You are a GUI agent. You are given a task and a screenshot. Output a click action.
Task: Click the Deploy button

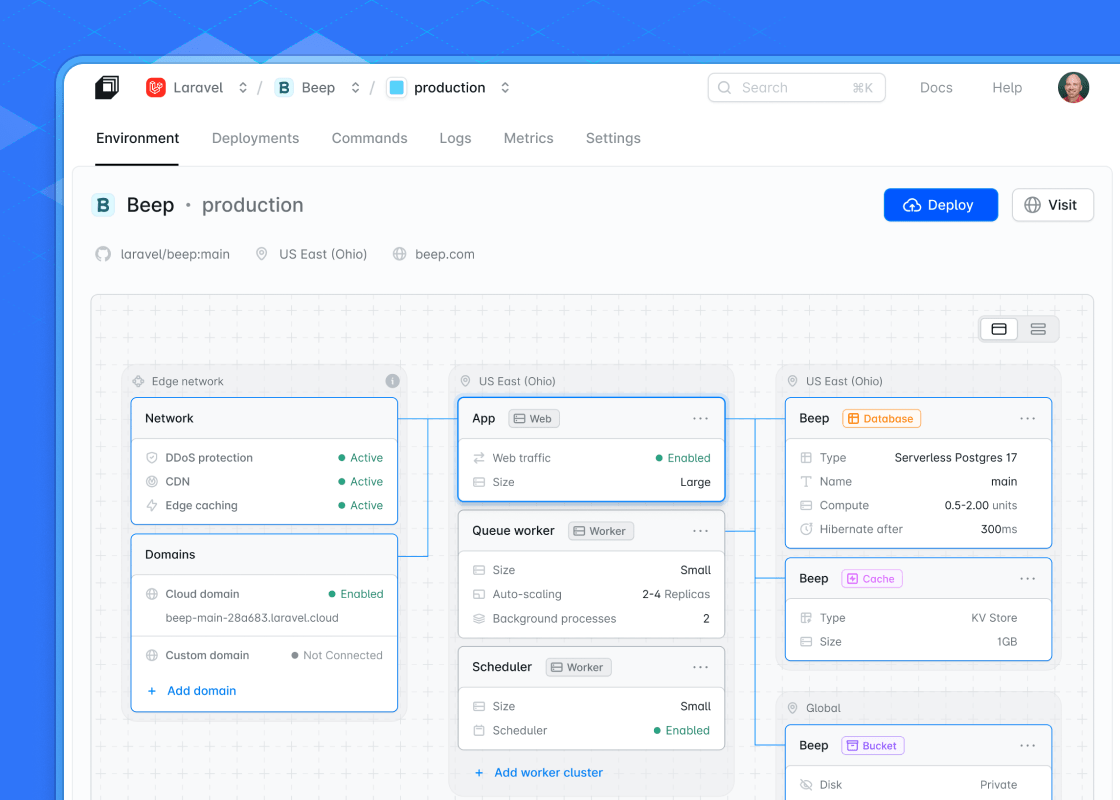(x=940, y=205)
